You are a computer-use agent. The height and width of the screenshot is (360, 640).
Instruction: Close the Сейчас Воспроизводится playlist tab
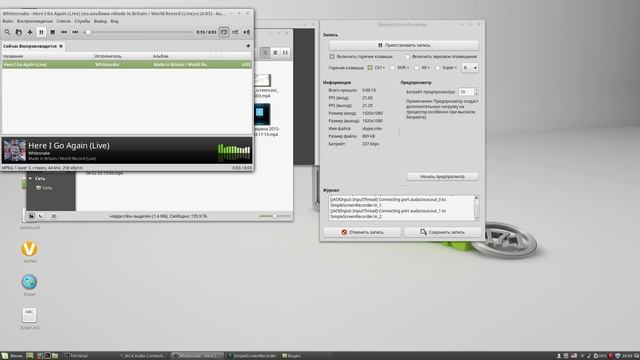tap(61, 46)
